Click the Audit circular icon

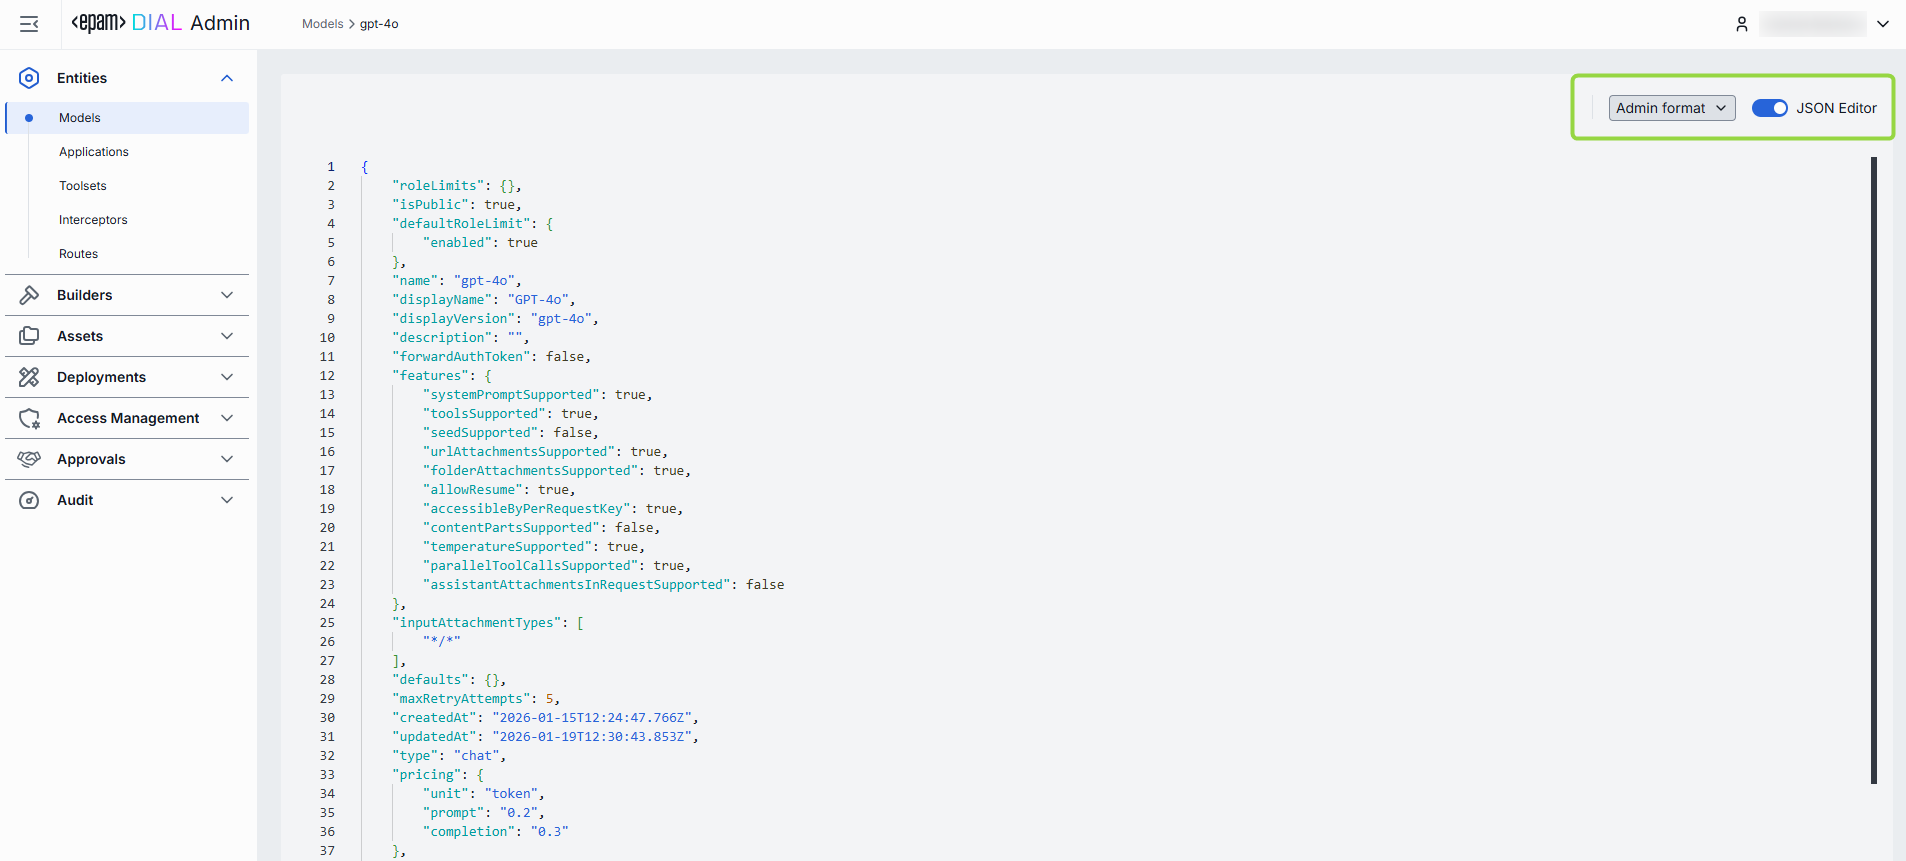[x=29, y=500]
